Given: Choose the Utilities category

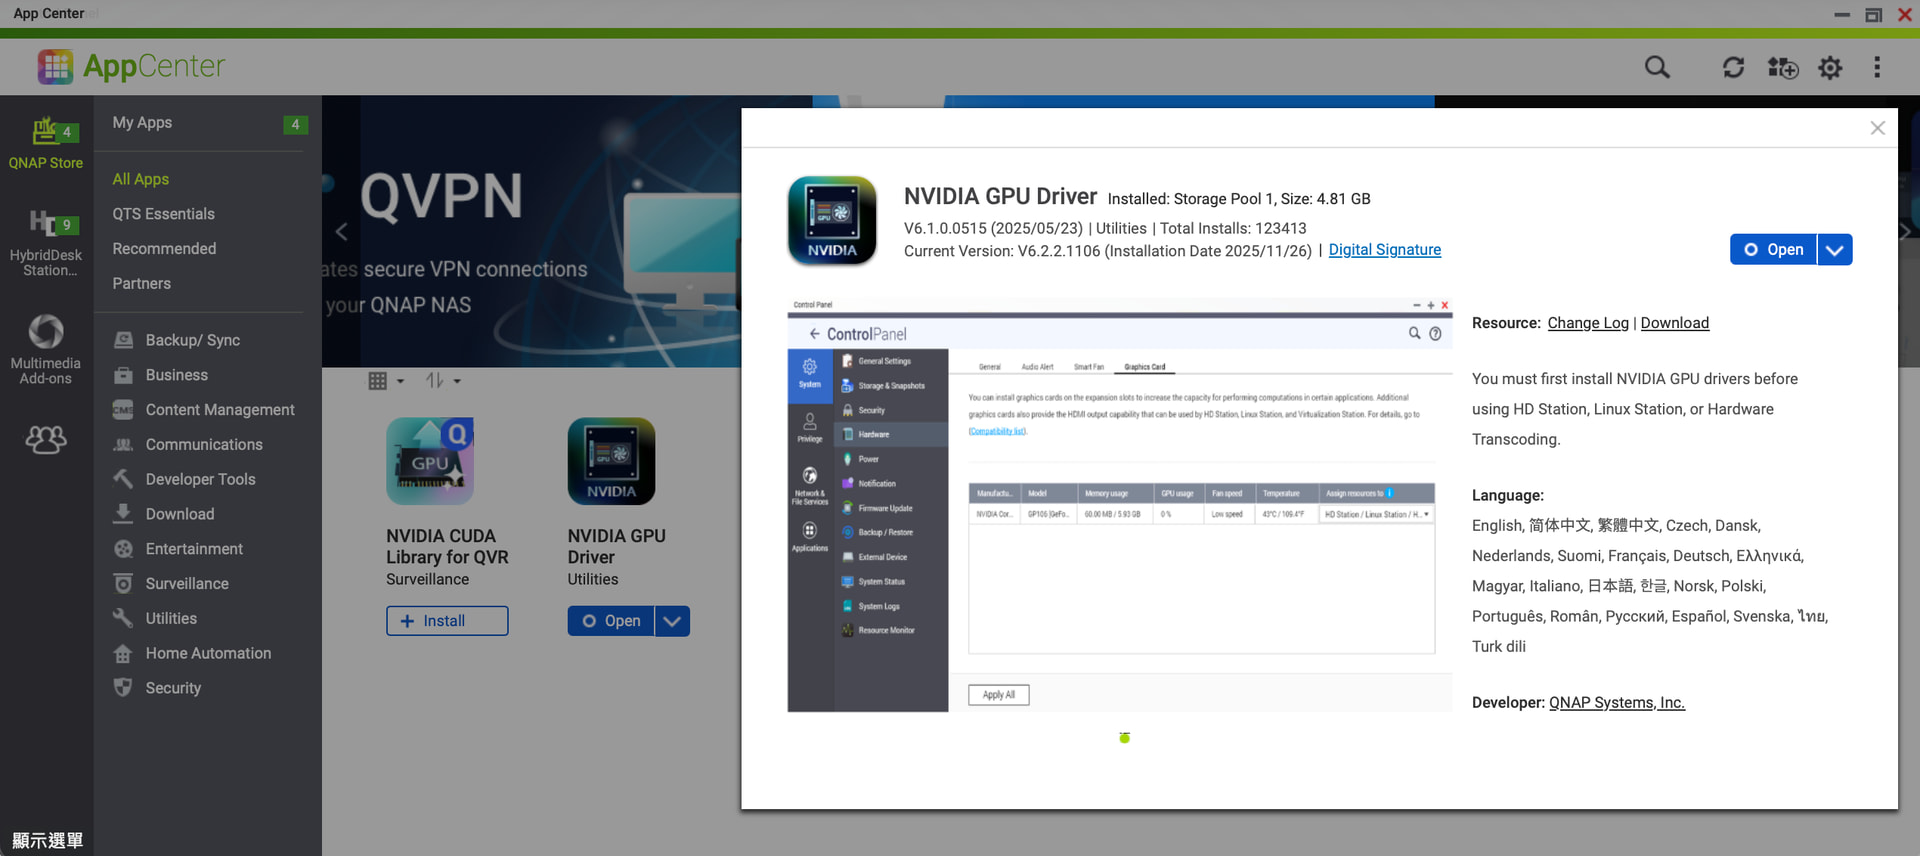Looking at the screenshot, I should (x=171, y=618).
